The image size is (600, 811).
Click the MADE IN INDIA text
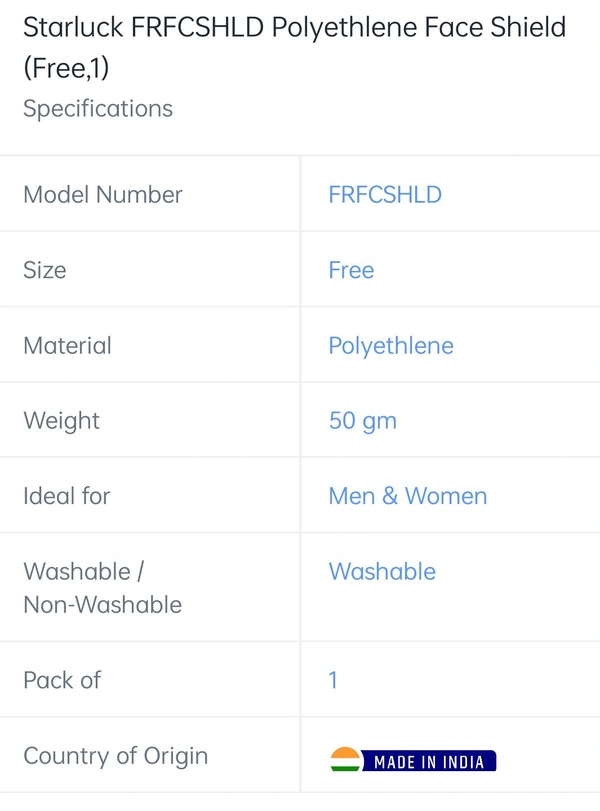pos(429,762)
